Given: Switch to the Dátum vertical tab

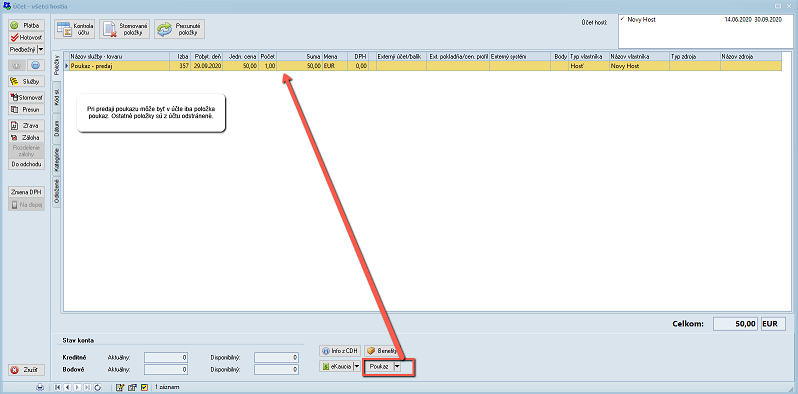Looking at the screenshot, I should pyautogui.click(x=57, y=129).
